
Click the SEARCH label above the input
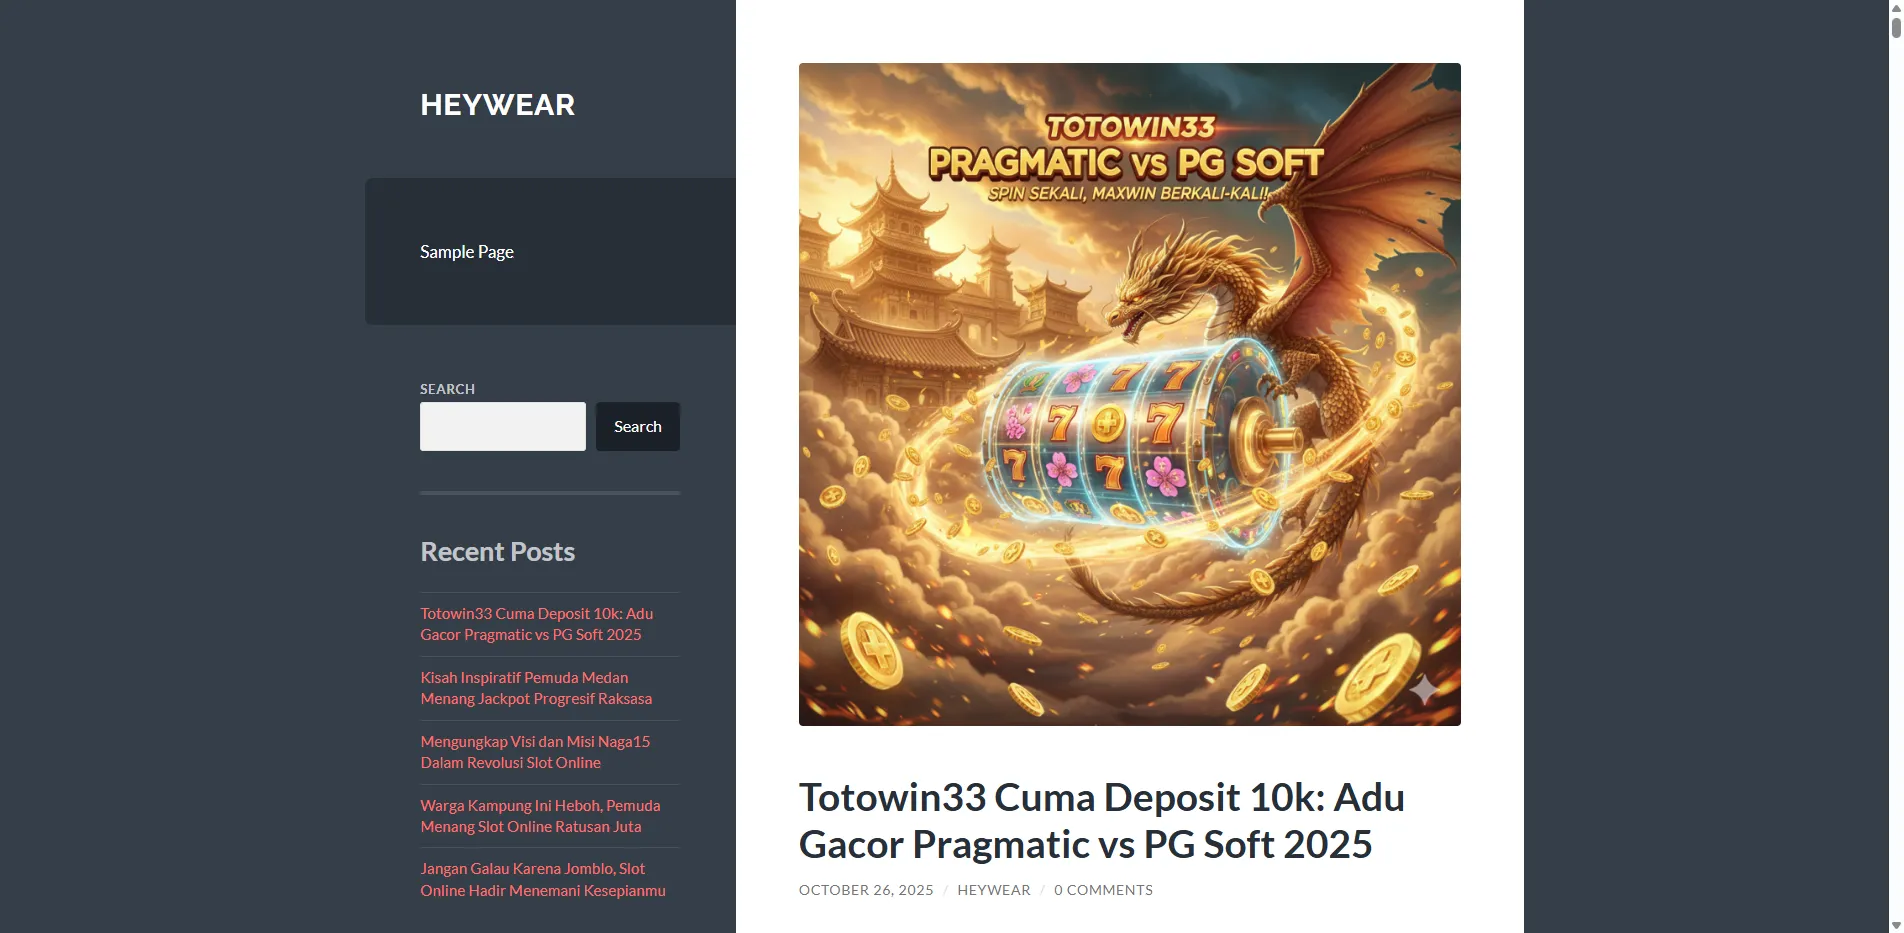pos(447,389)
